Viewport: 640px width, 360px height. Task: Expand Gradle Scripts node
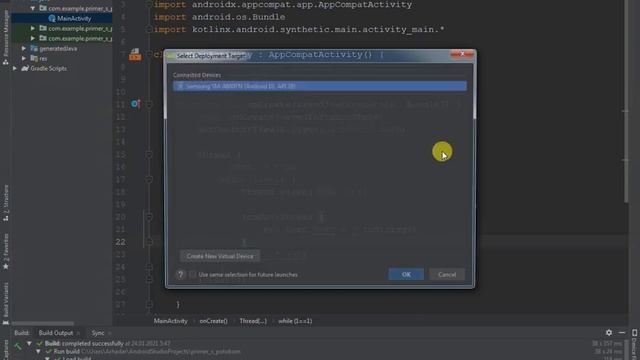[x=15, y=69]
